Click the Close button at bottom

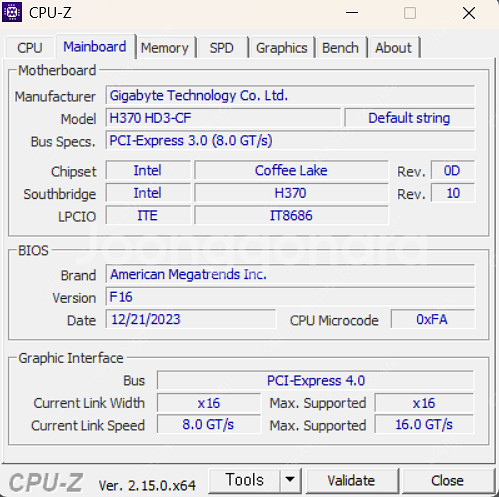[x=447, y=480]
